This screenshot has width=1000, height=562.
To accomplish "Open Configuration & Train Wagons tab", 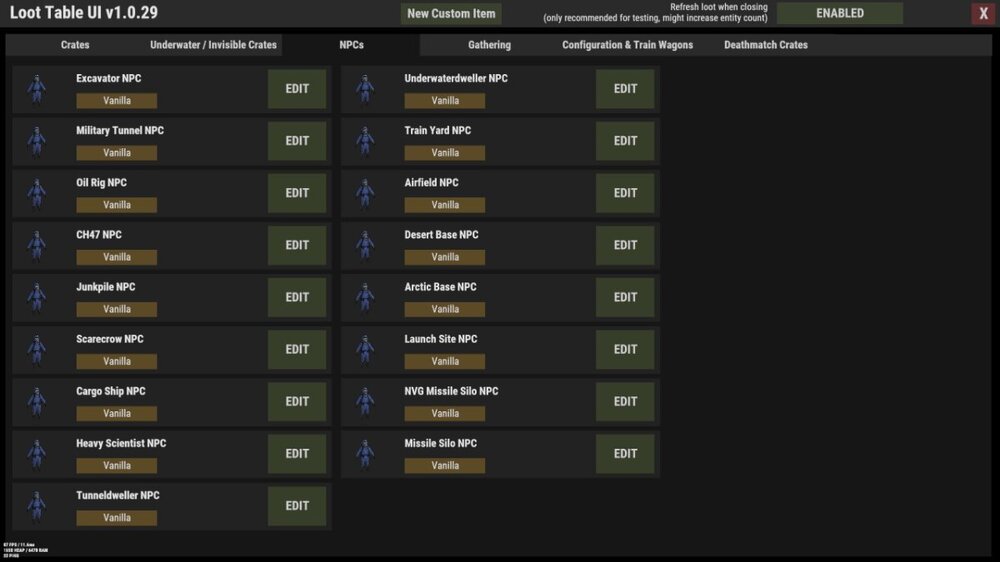I will point(627,45).
